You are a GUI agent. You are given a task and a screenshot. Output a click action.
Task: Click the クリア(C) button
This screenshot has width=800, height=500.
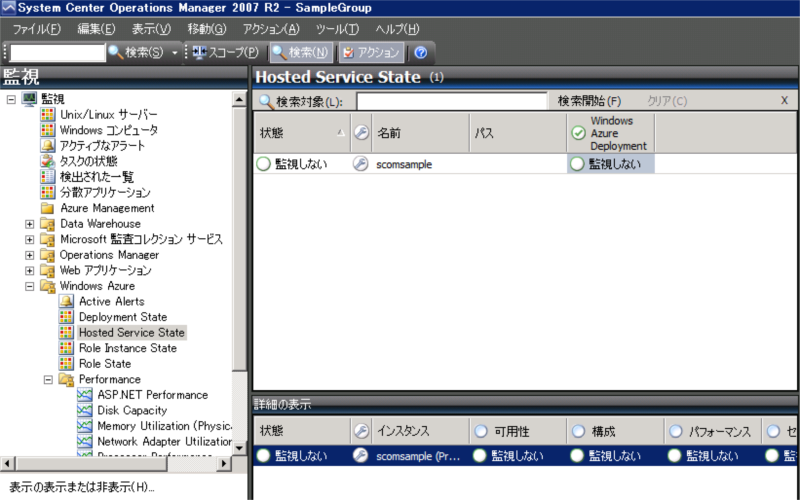pyautogui.click(x=667, y=101)
